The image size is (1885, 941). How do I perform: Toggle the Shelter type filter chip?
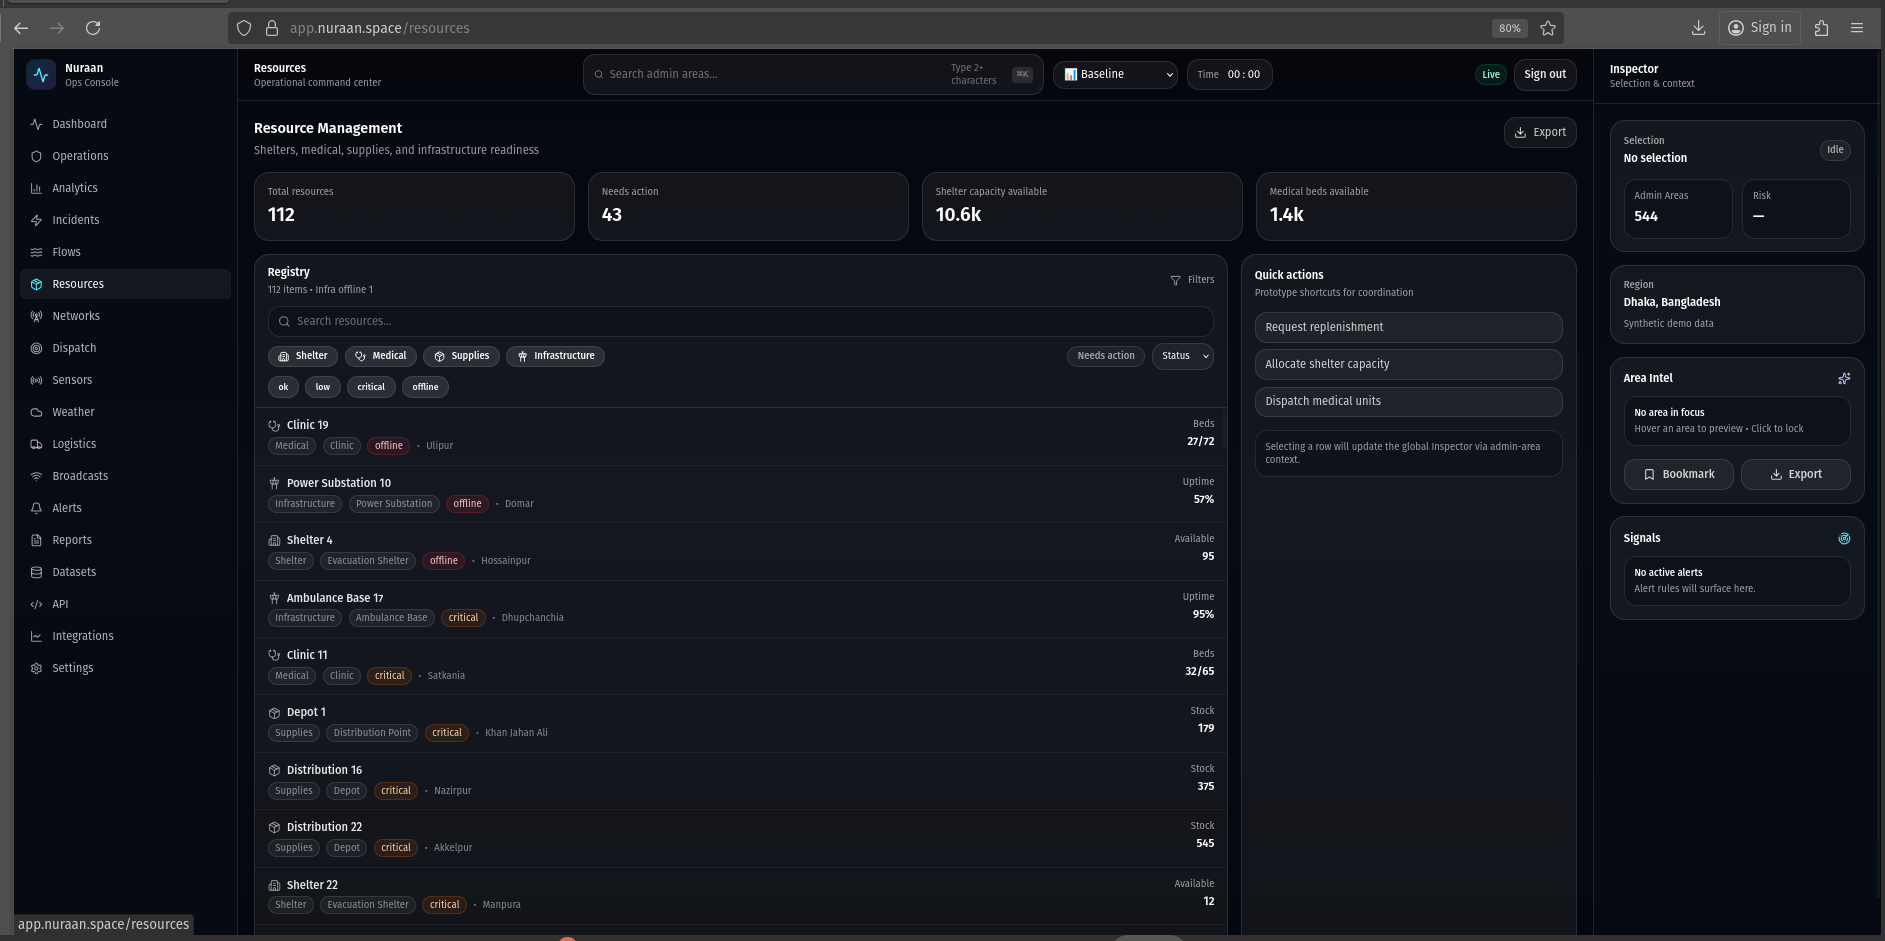coord(302,356)
